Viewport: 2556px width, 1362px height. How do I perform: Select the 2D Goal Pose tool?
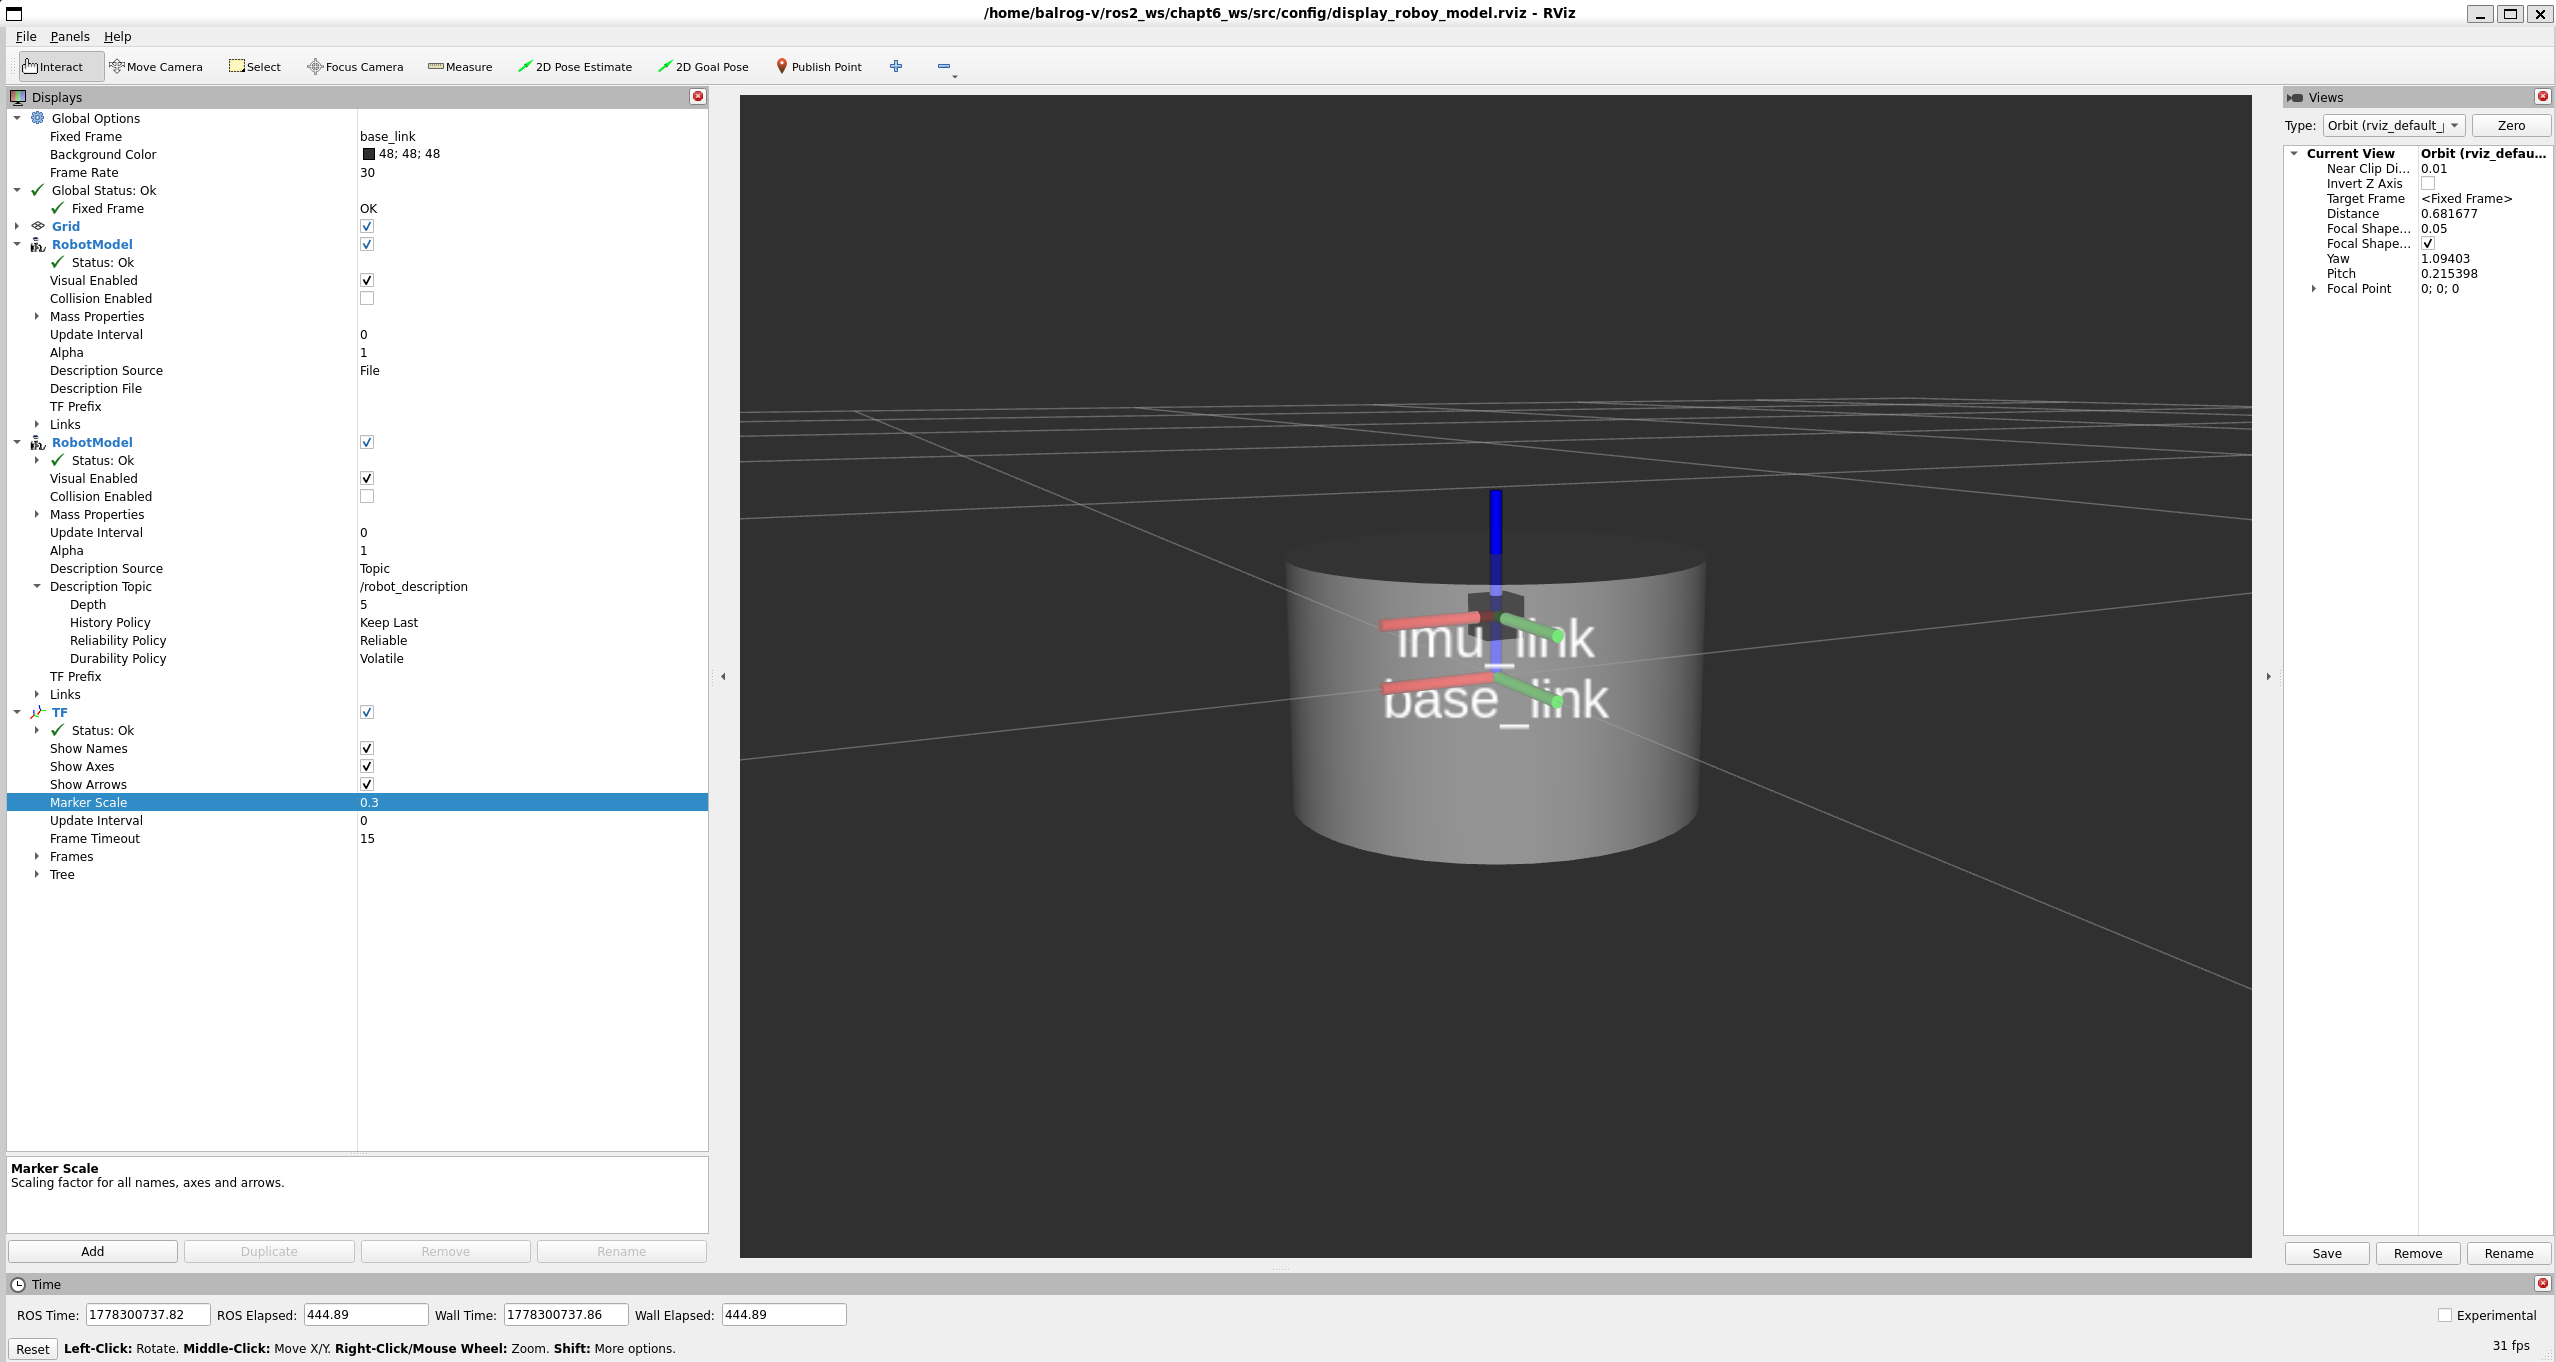[x=703, y=67]
